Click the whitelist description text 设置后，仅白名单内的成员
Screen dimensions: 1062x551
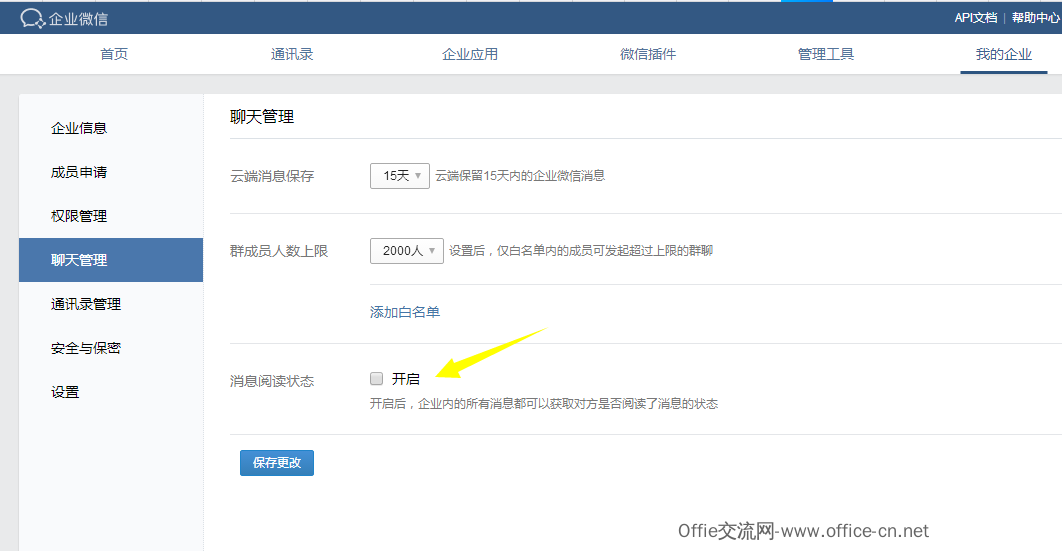point(581,250)
